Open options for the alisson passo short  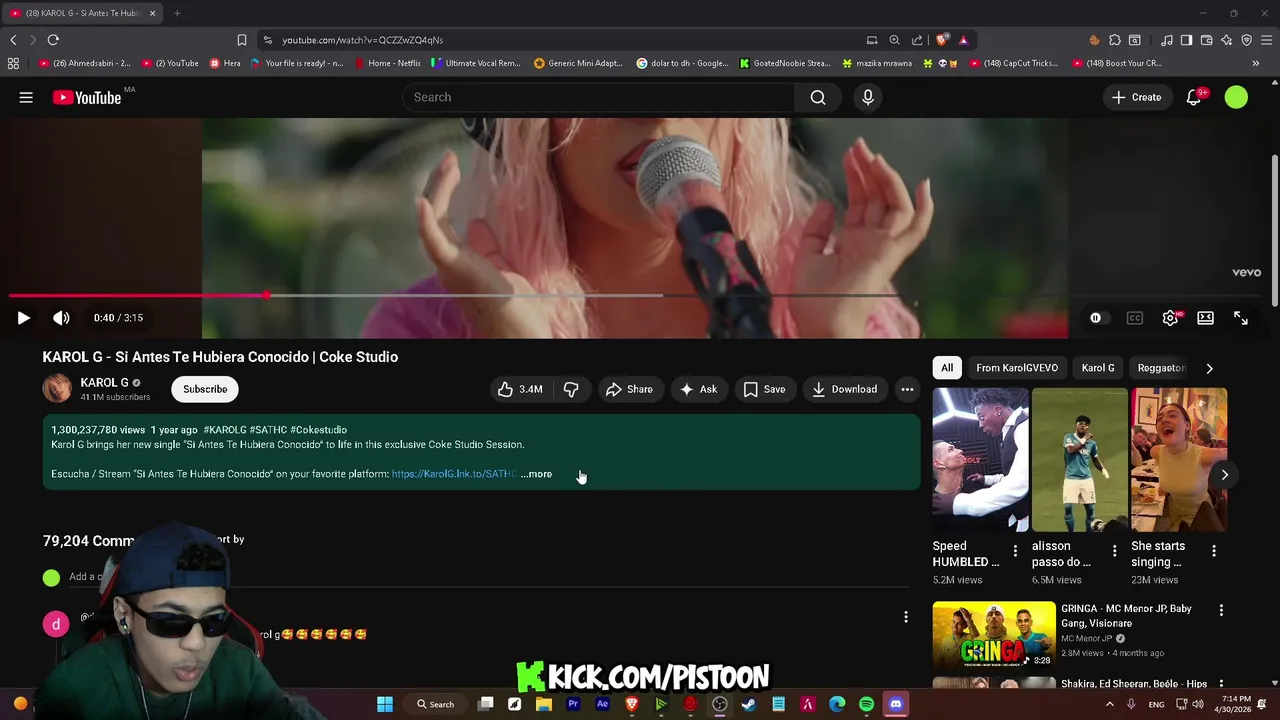point(1114,551)
